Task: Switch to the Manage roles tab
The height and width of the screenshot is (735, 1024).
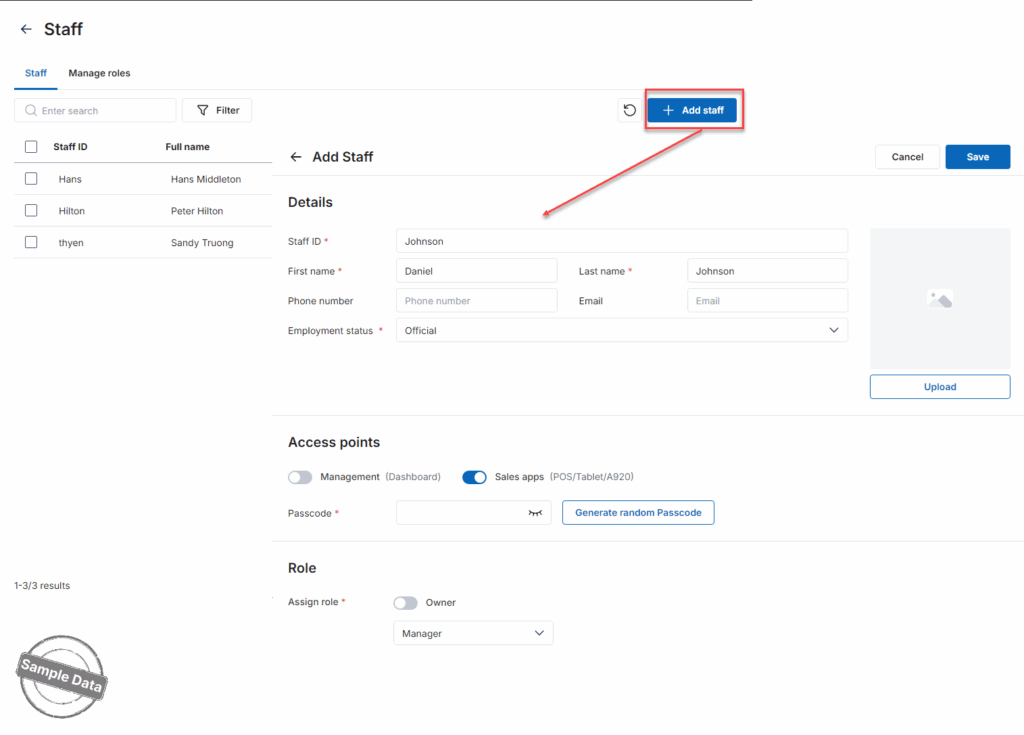Action: pyautogui.click(x=99, y=73)
